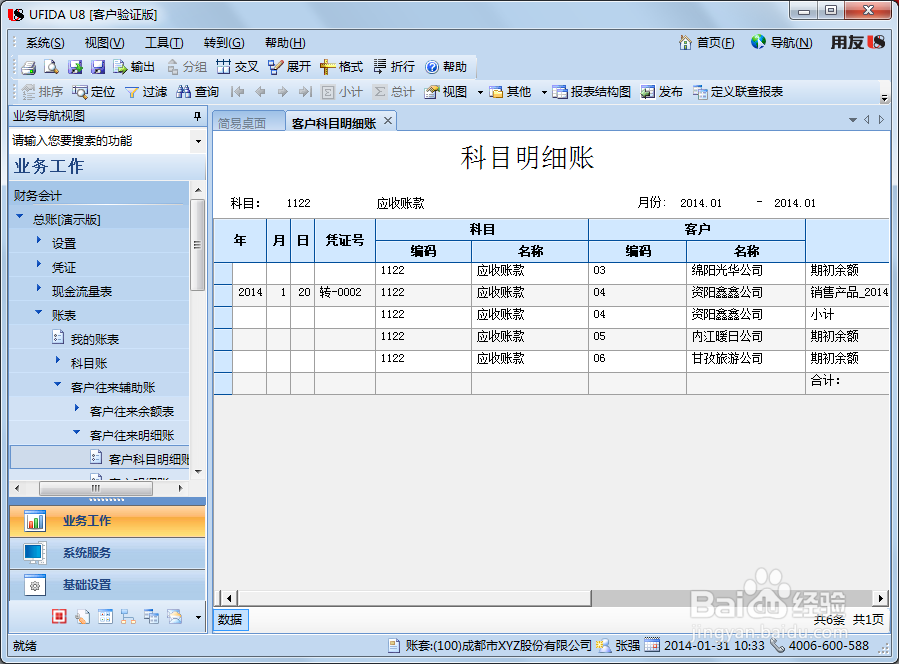Switch to 基础设置 navigation panel
This screenshot has height=664, width=899.
pyautogui.click(x=107, y=585)
